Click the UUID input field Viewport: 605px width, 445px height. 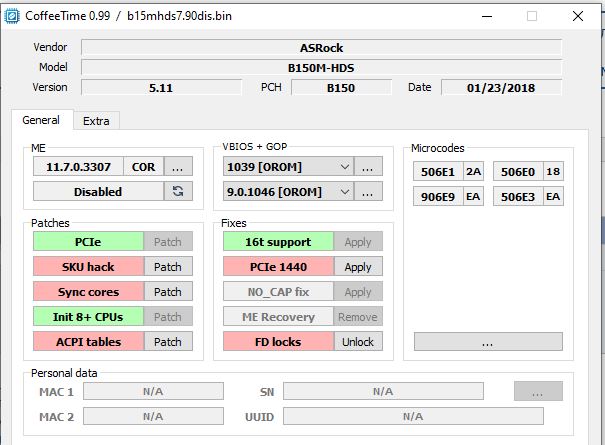(413, 416)
